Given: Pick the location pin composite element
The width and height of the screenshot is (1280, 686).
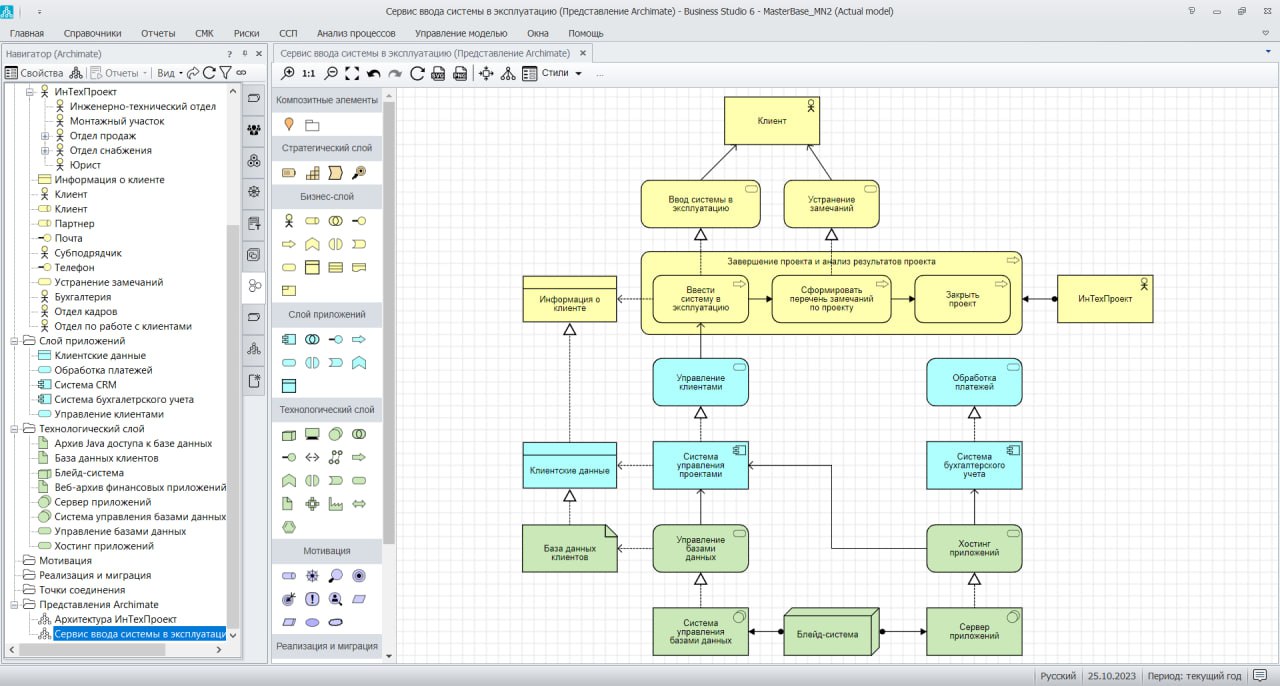Looking at the screenshot, I should click(288, 124).
